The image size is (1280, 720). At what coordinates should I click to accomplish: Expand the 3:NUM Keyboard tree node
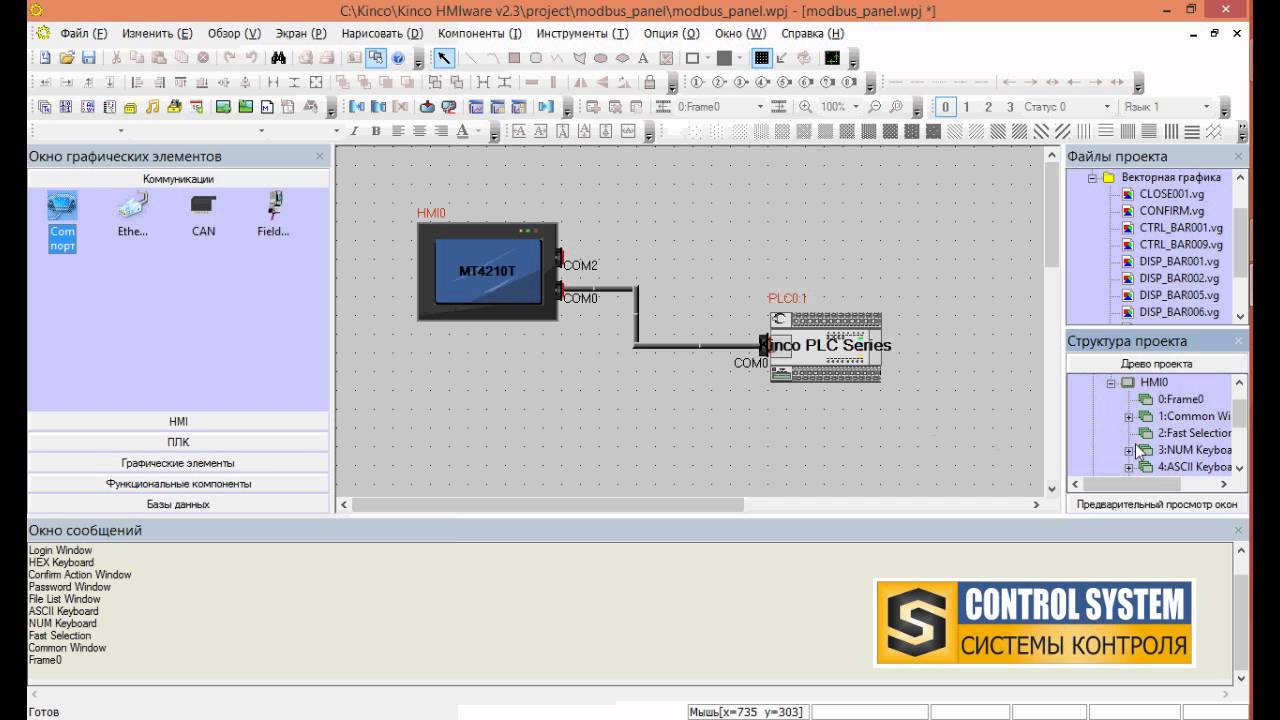click(x=1128, y=451)
